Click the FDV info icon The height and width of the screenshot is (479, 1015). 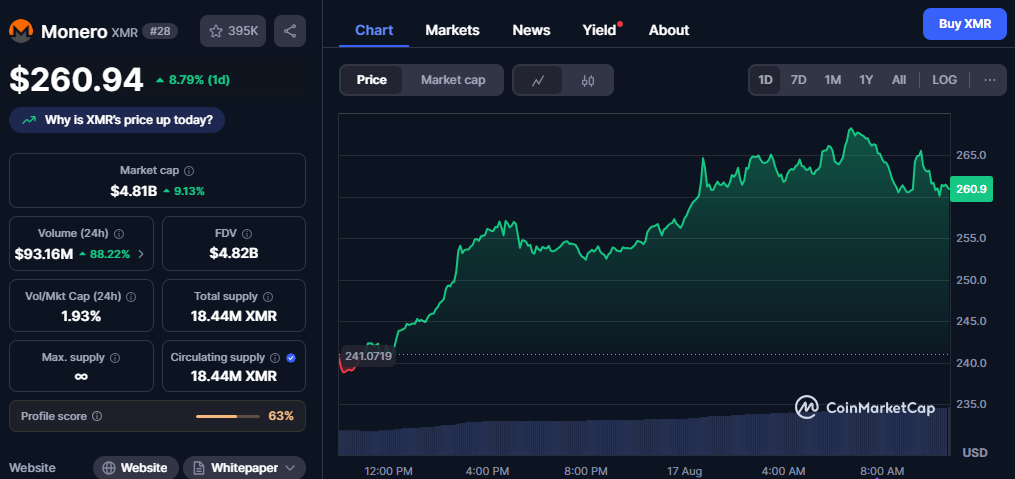[247, 234]
